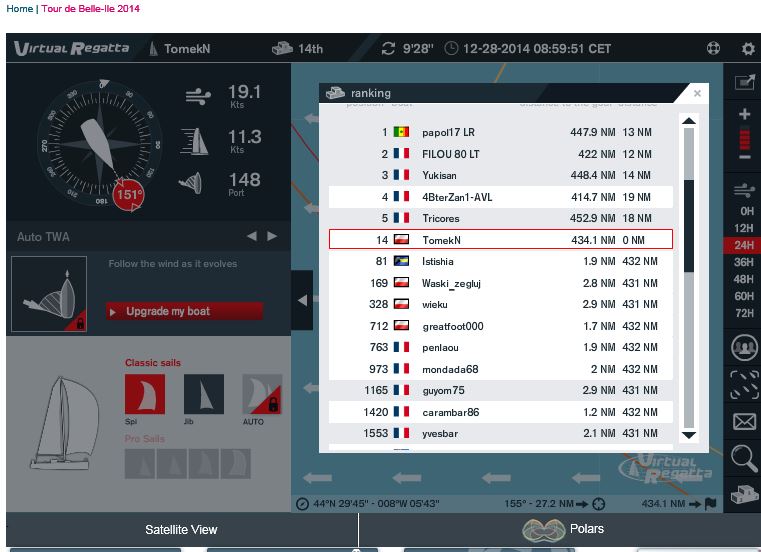Click the Upgrade my boat button
Screen dimensions: 761x552
(x=185, y=311)
